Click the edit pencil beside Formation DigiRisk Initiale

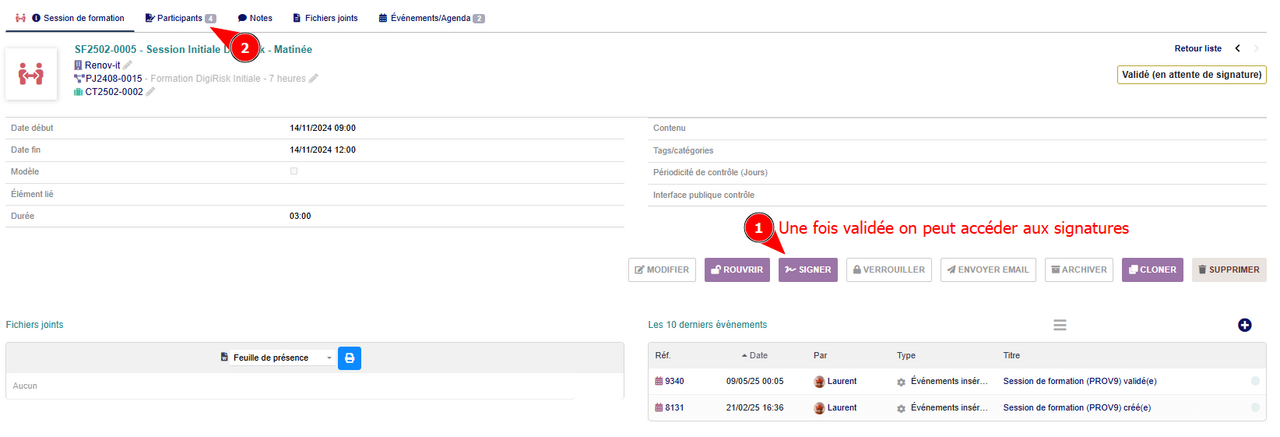click(314, 78)
